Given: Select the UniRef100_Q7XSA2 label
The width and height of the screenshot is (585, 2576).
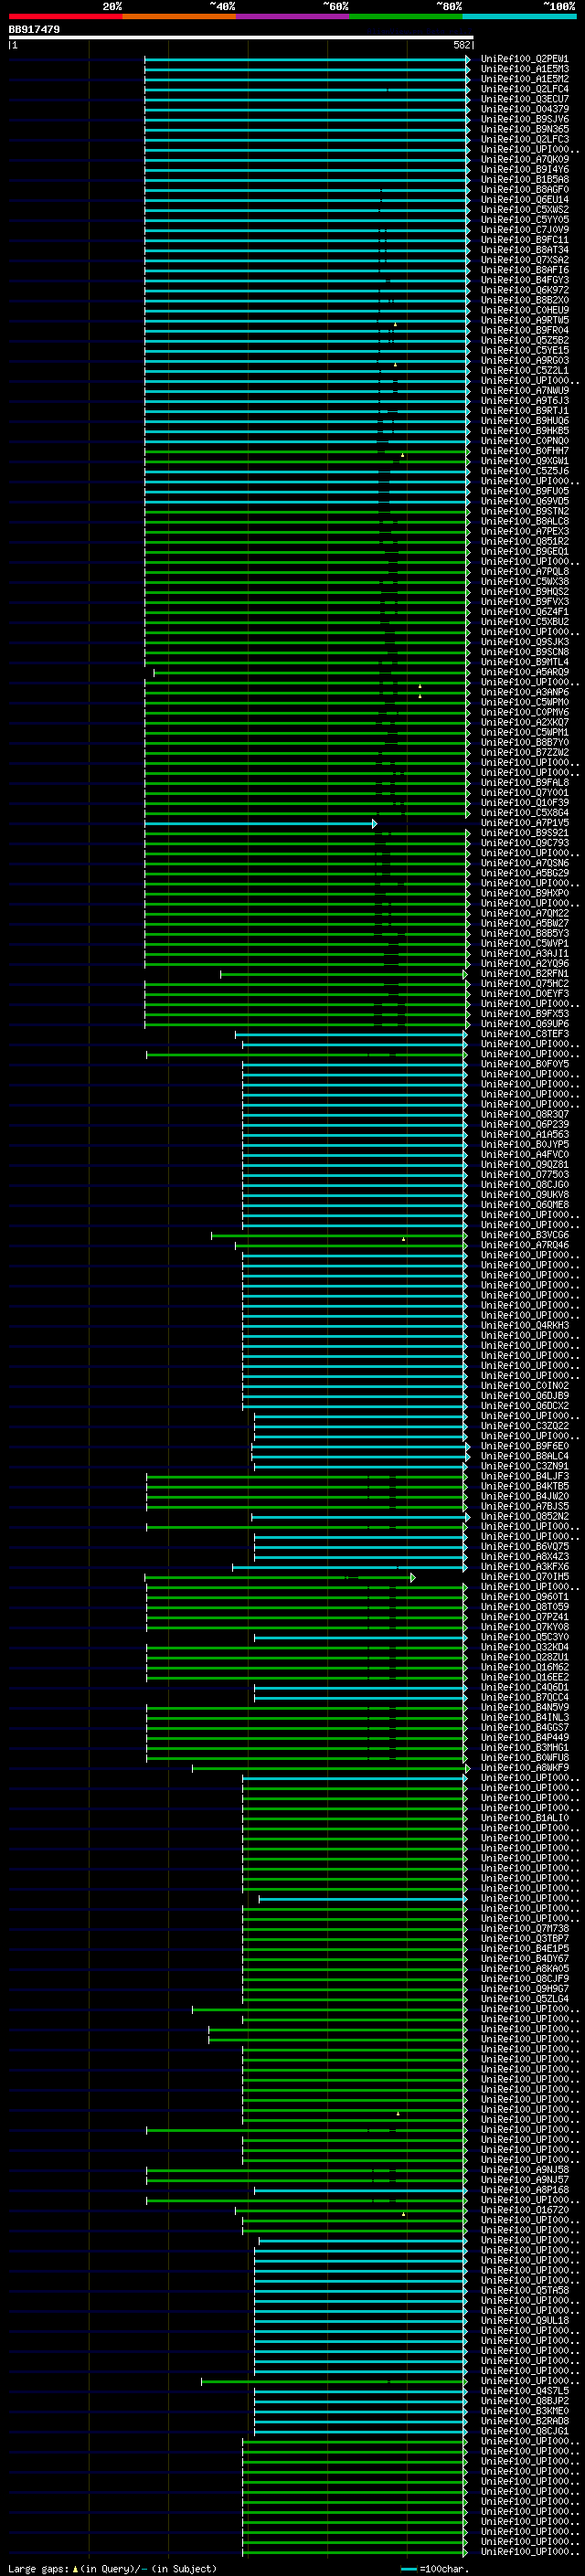Looking at the screenshot, I should coord(525,260).
